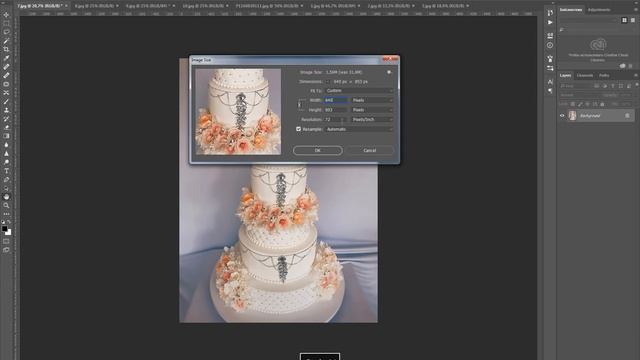Image resolution: width=640 pixels, height=360 pixels.
Task: Select the Blur tool
Action: [6, 145]
